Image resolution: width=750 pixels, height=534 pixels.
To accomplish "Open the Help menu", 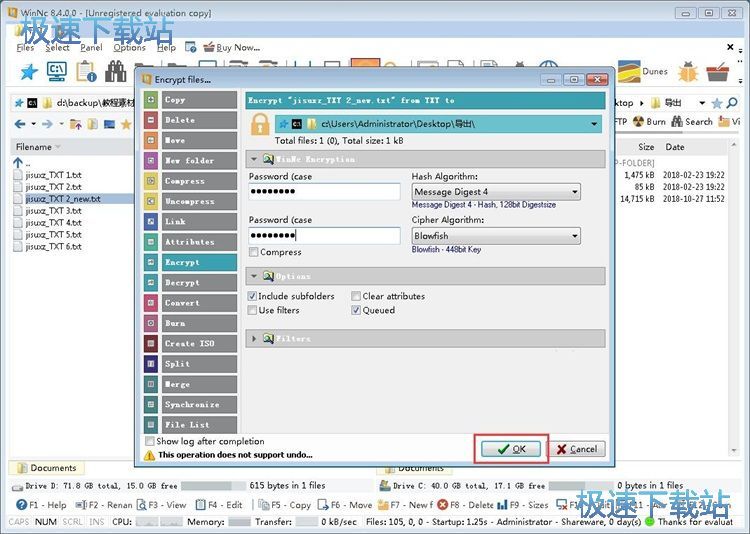I will coord(166,47).
